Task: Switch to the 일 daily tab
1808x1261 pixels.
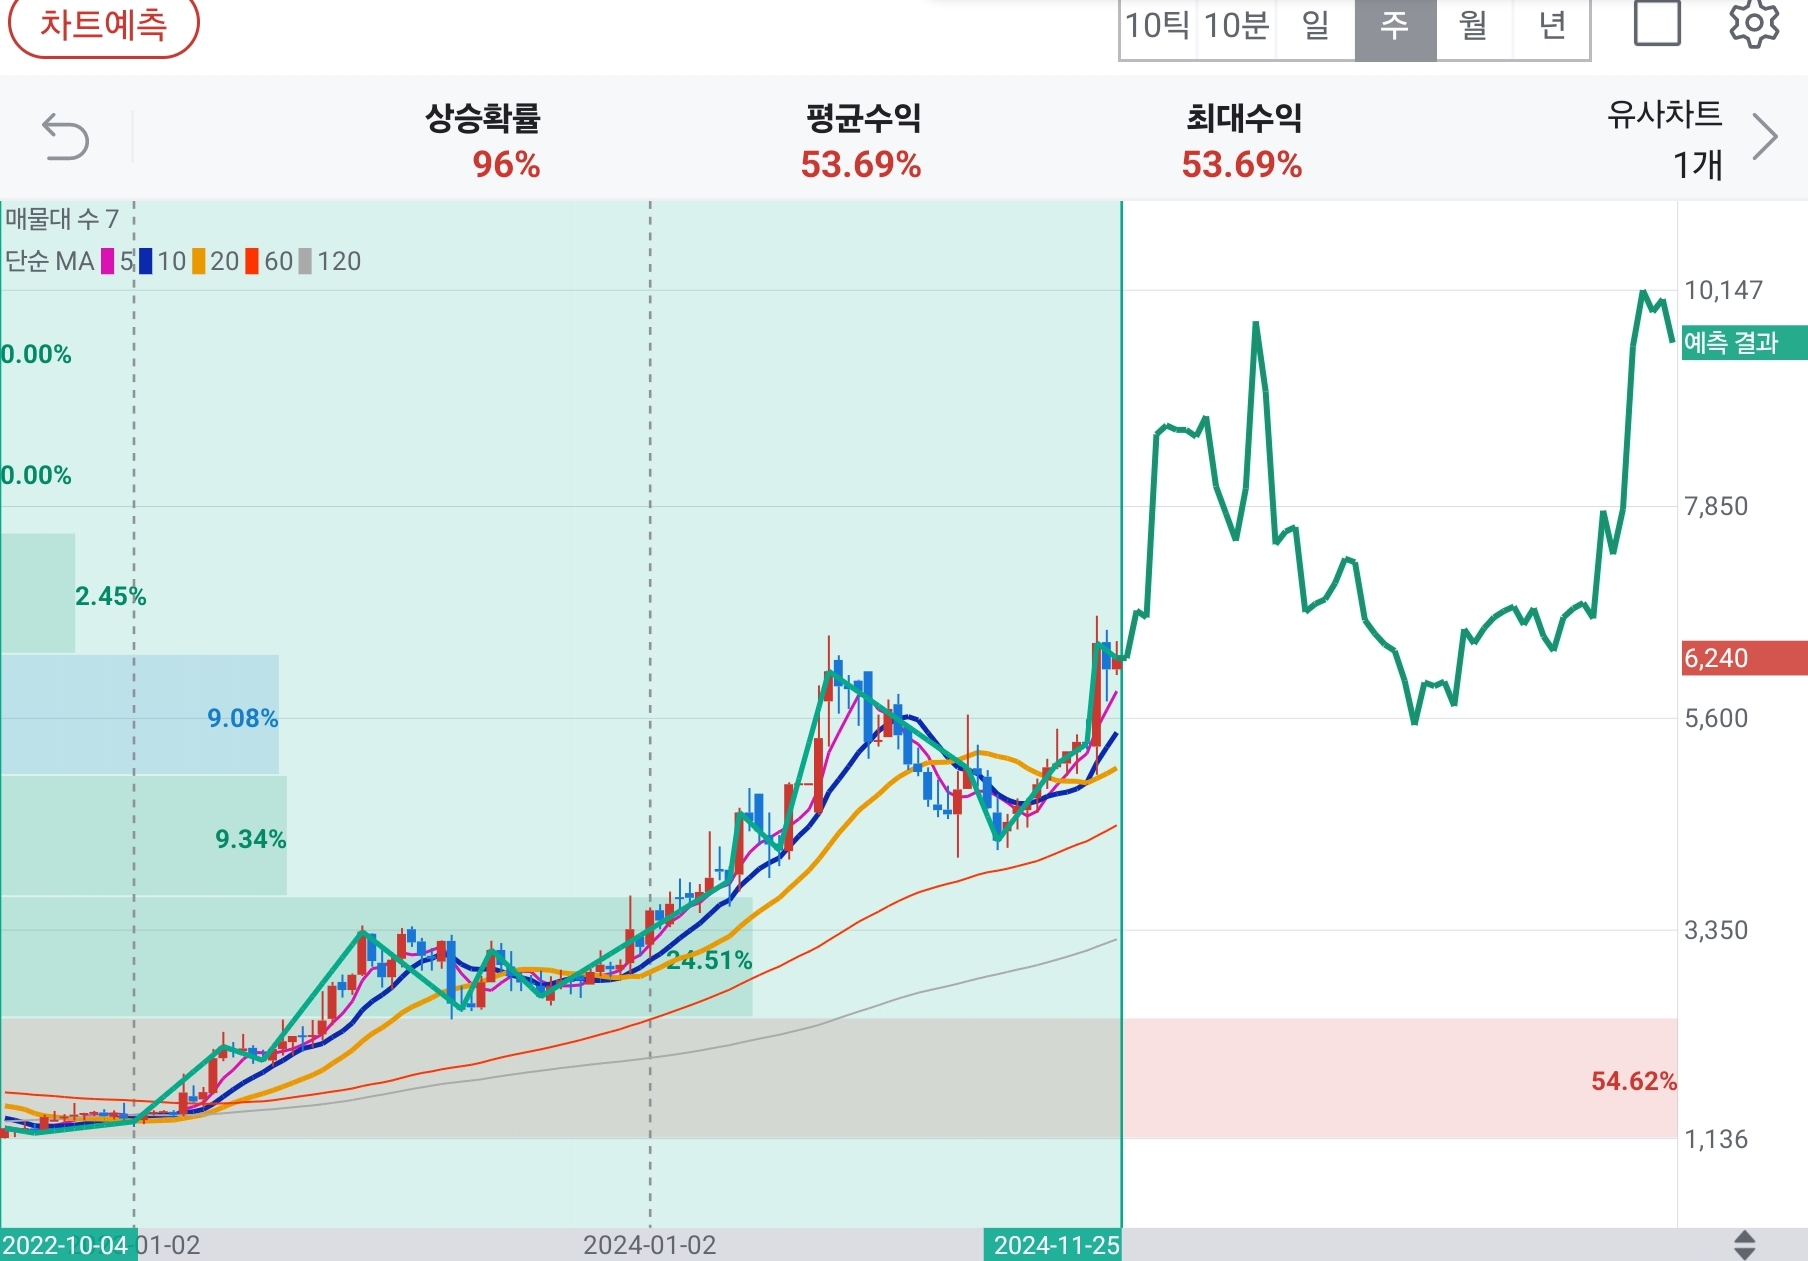Action: (1315, 26)
